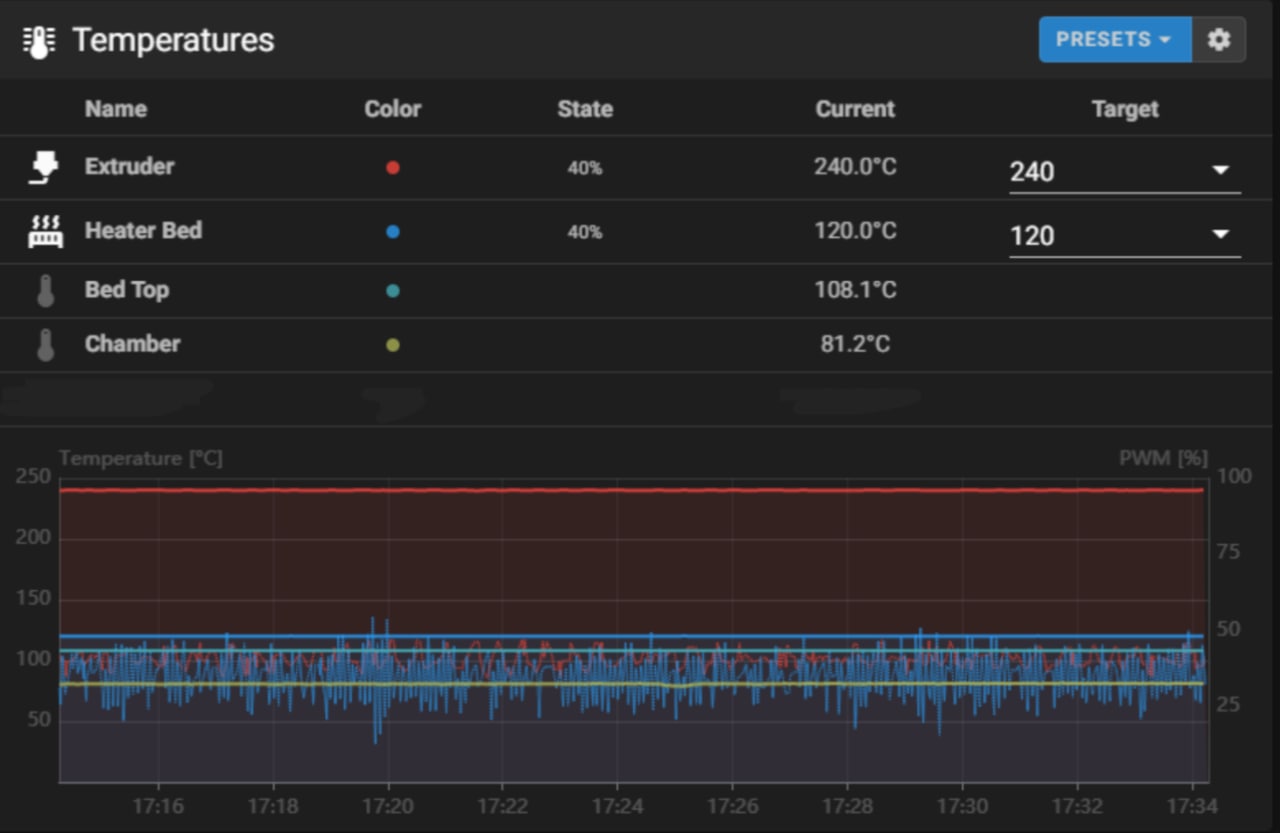Screen dimensions: 1280x833
Task: Select the Heater Bed name label
Action: point(143,230)
